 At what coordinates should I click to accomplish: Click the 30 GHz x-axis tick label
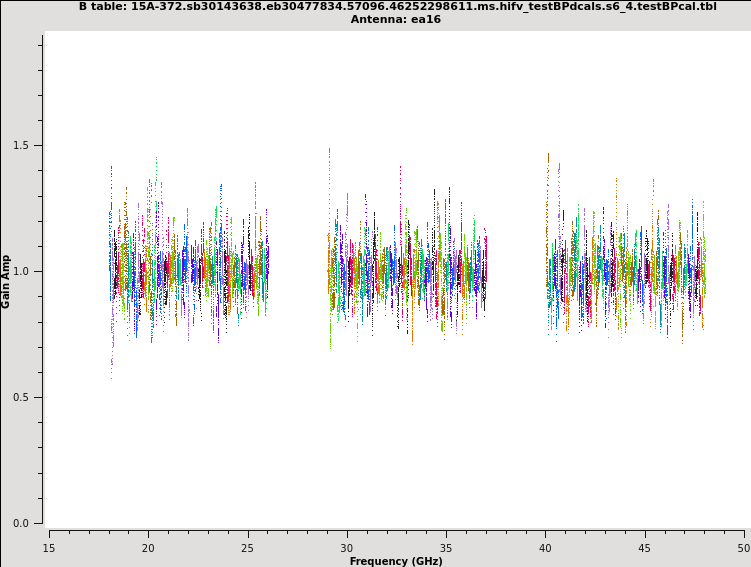(347, 547)
